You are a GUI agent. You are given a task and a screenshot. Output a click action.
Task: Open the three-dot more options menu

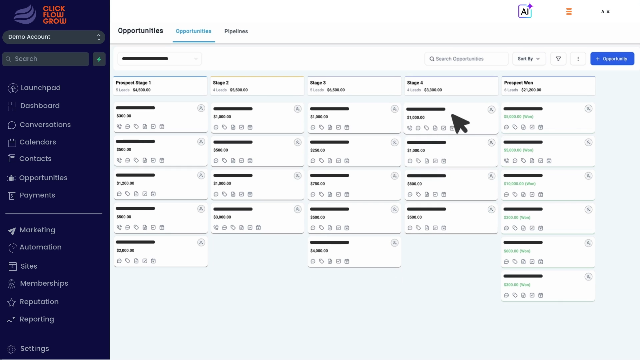tap(578, 59)
